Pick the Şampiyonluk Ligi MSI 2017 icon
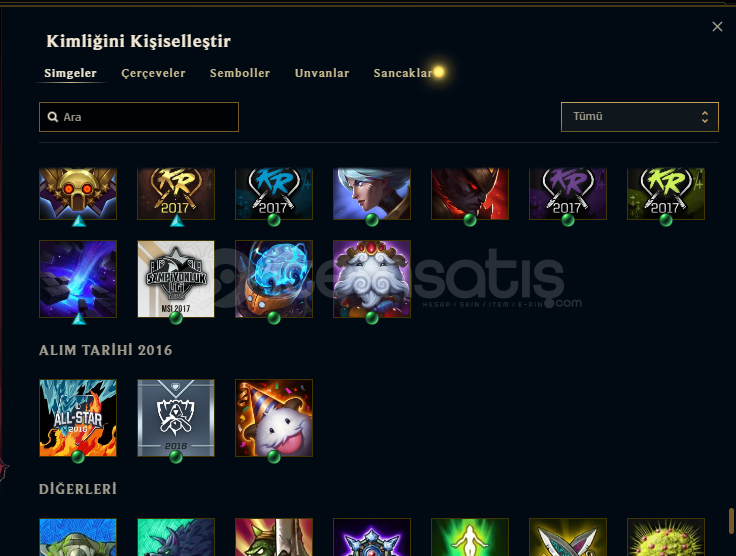Image resolution: width=736 pixels, height=556 pixels. 176,279
